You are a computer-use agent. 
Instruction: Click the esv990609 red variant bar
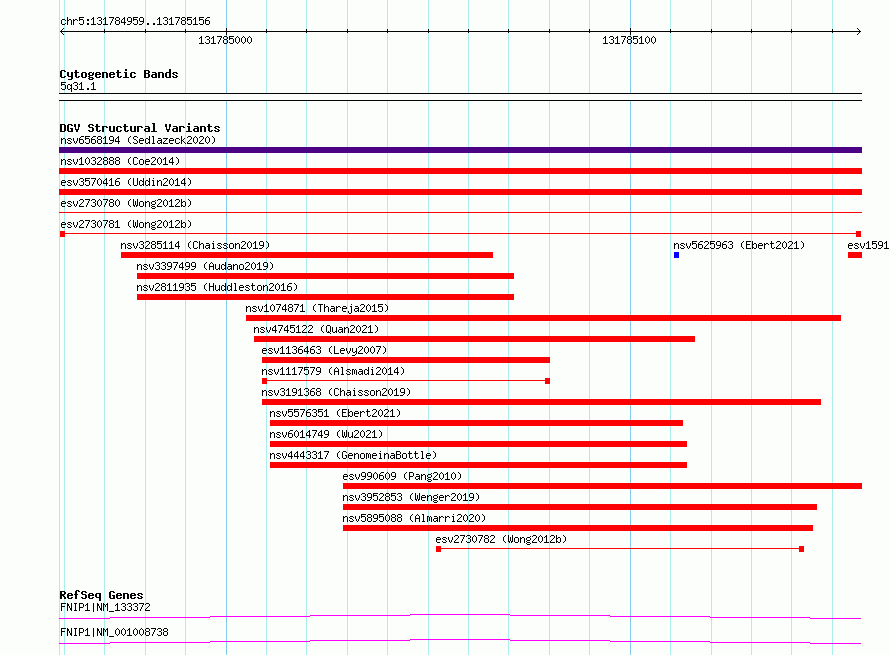click(602, 486)
